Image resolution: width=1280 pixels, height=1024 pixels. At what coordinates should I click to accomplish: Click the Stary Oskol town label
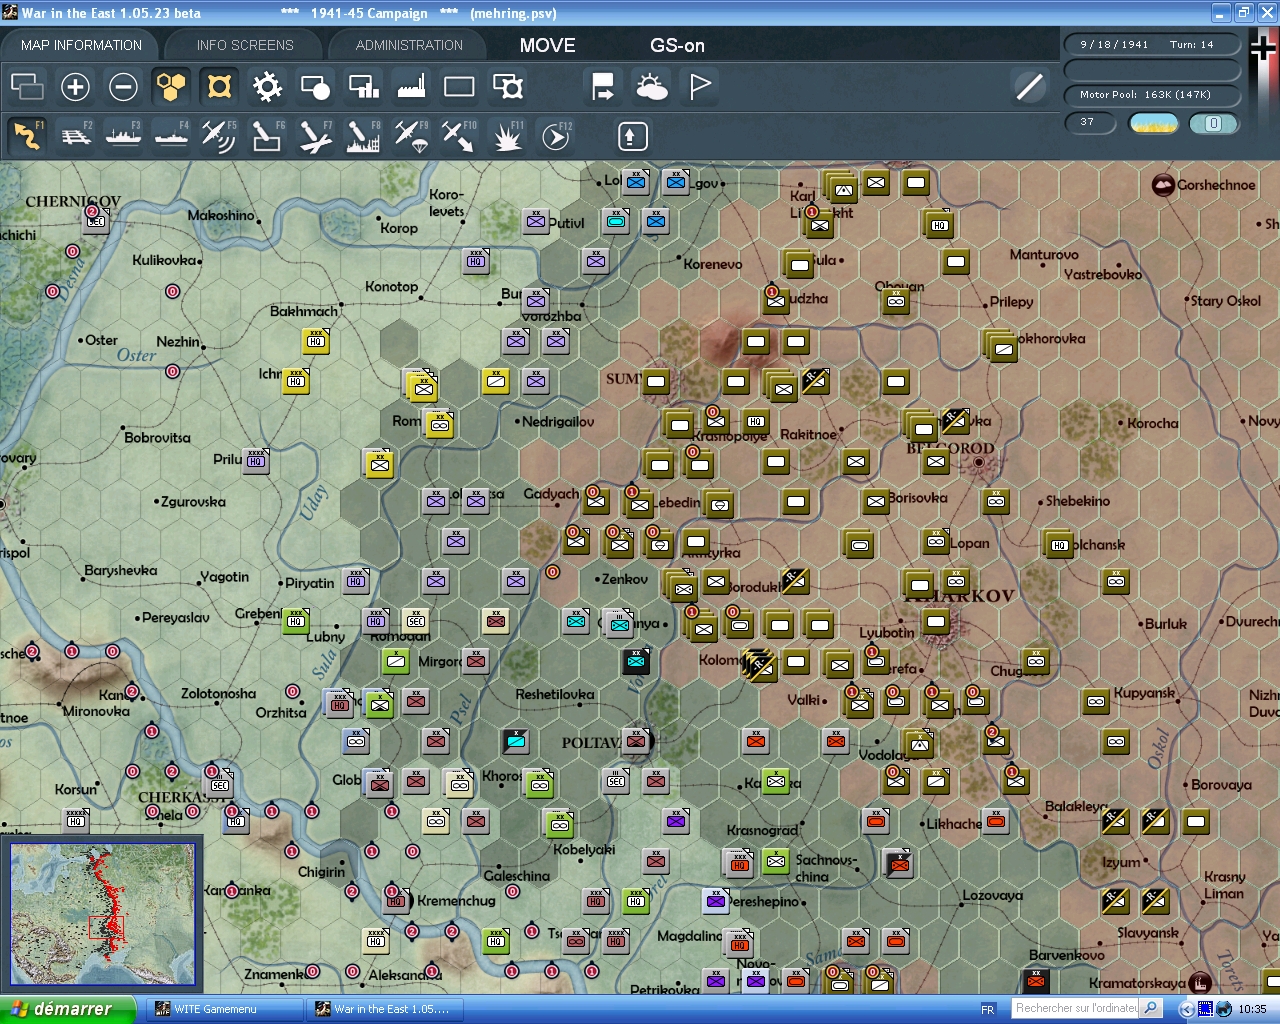click(x=1226, y=300)
